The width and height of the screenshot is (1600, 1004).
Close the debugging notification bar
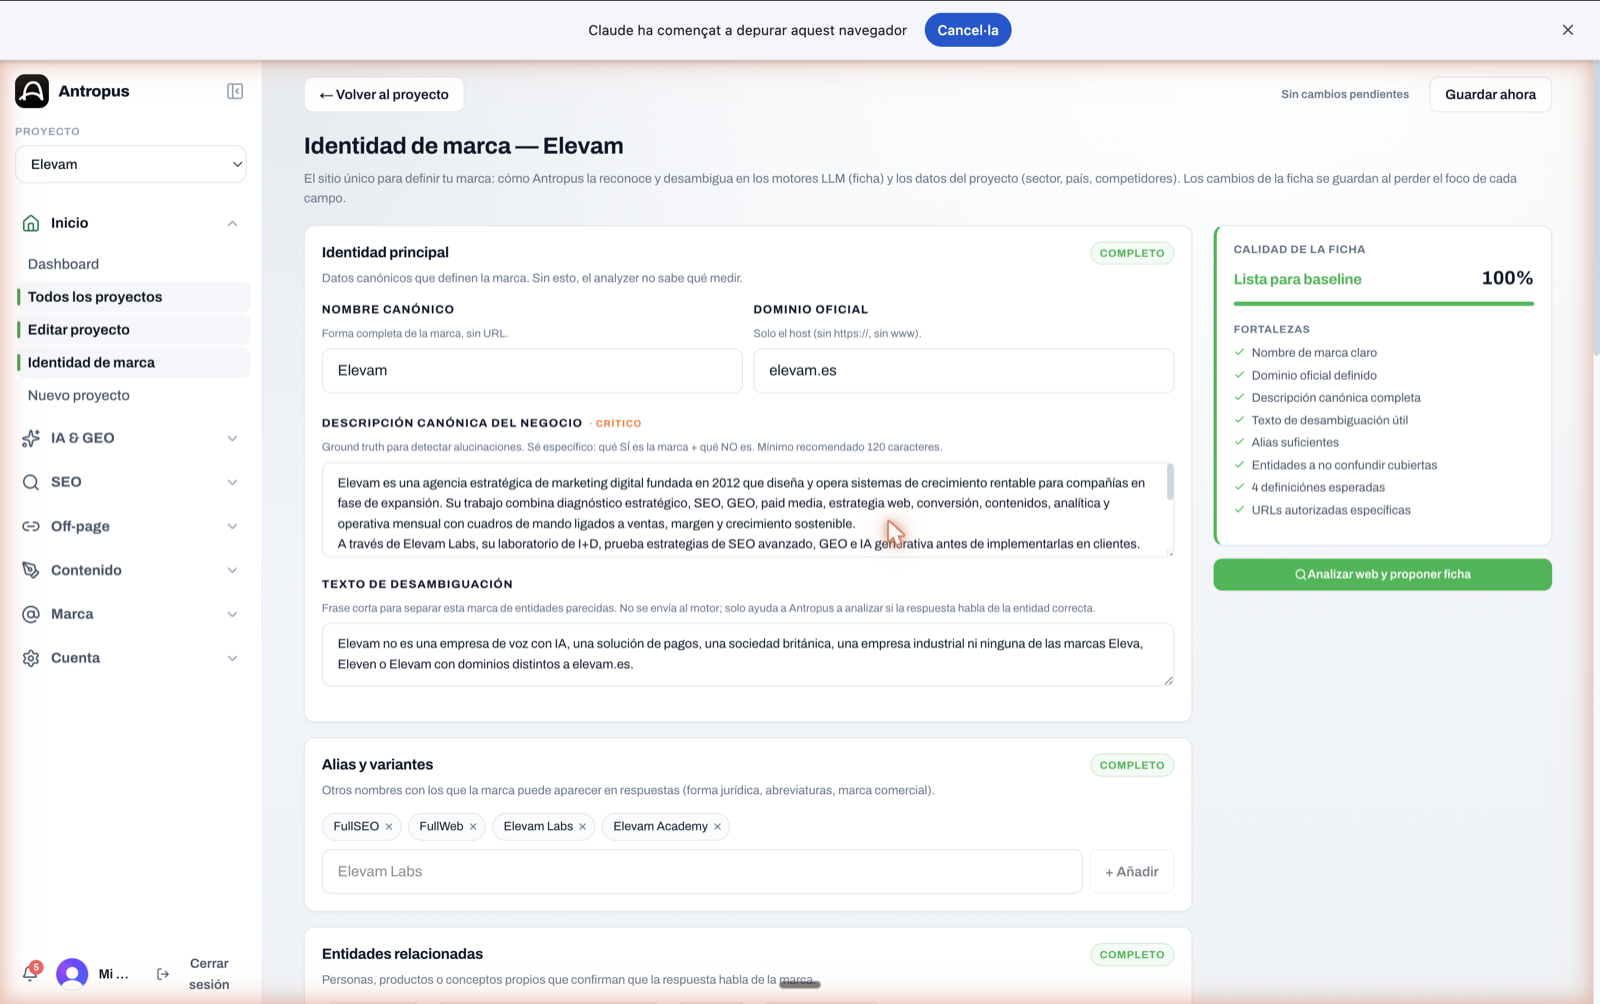pyautogui.click(x=1568, y=30)
